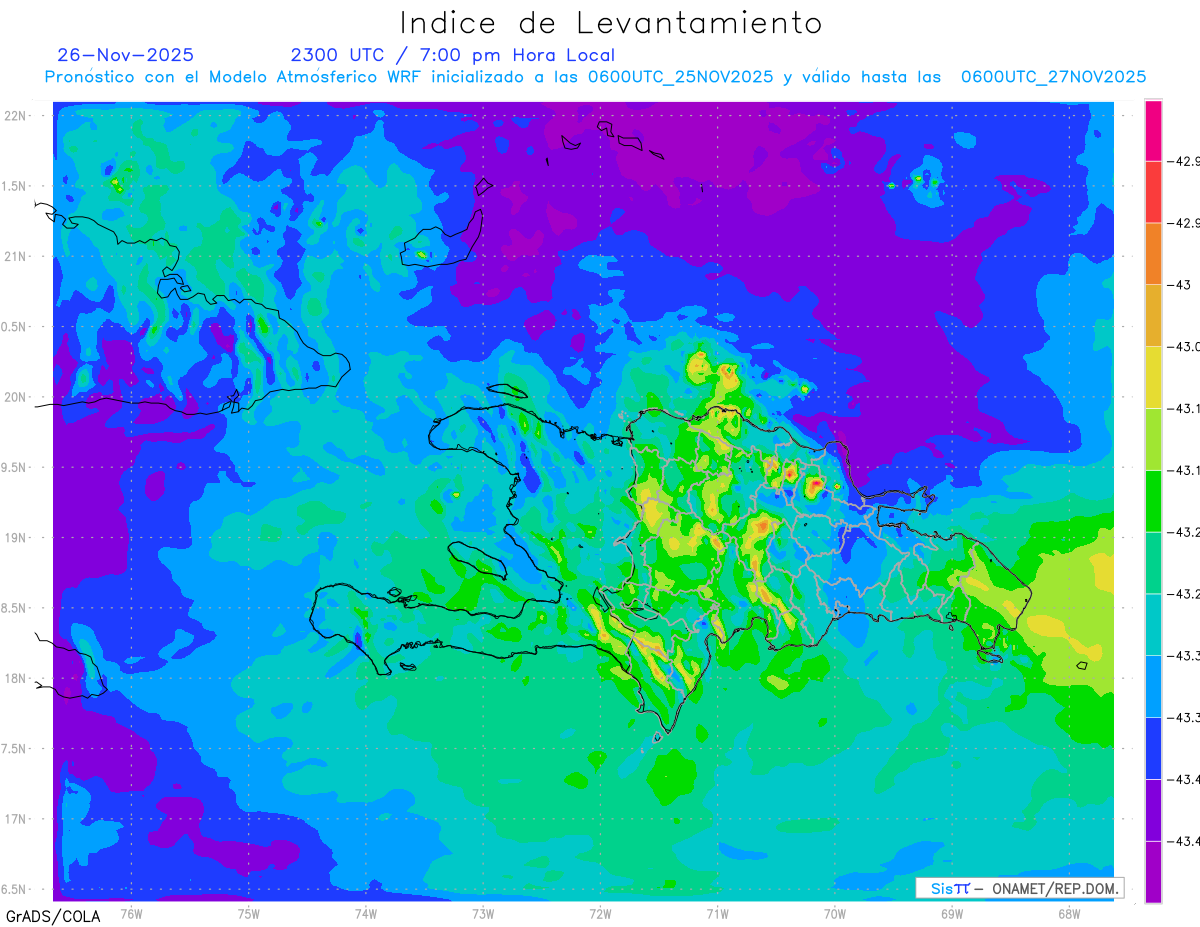Click the '74W' longitude label
1200x927 pixels.
coord(365,914)
